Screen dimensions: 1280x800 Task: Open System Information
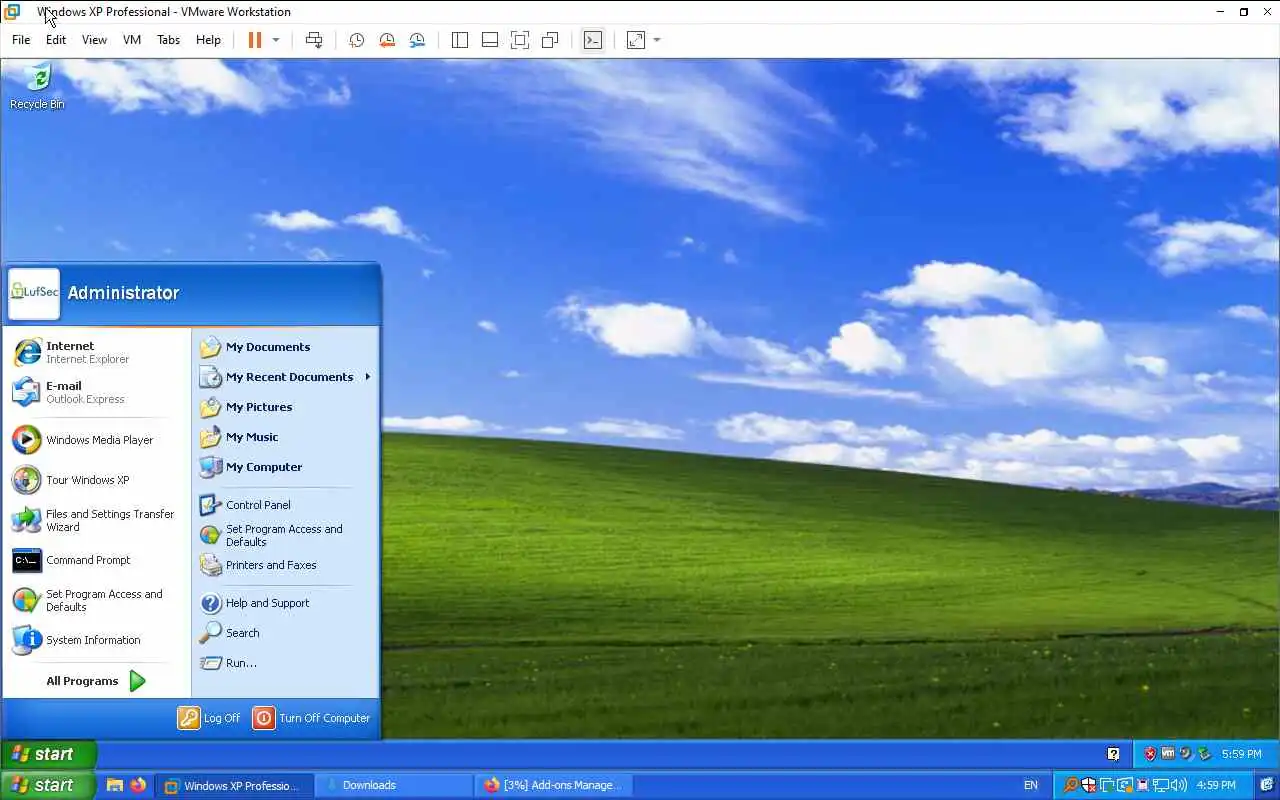pos(98,640)
